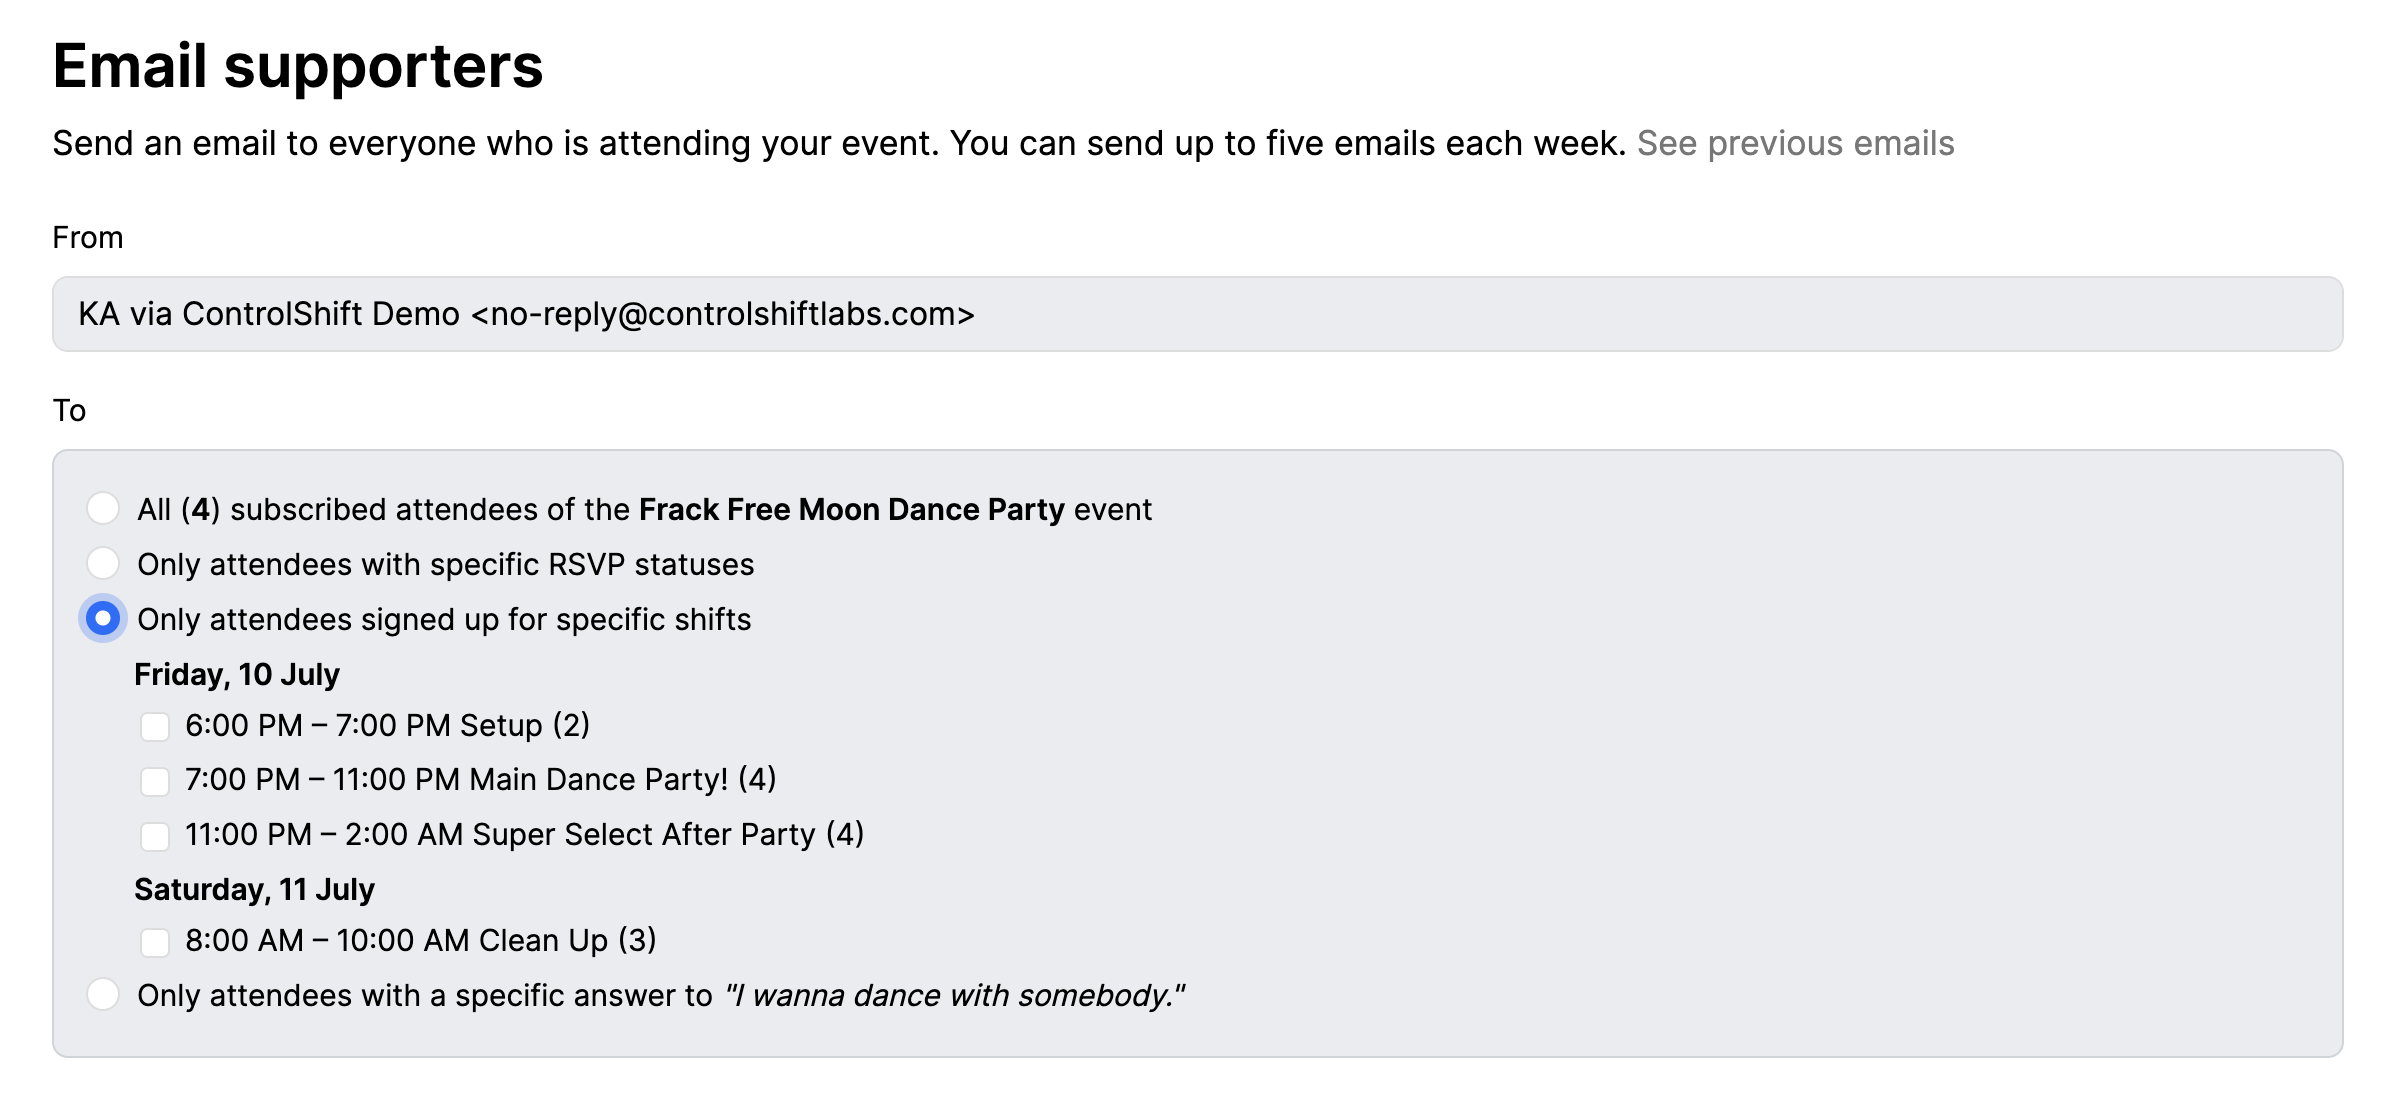Viewport: 2406px width, 1096px height.
Task: Click the selected specific shifts radio button
Action: click(103, 619)
